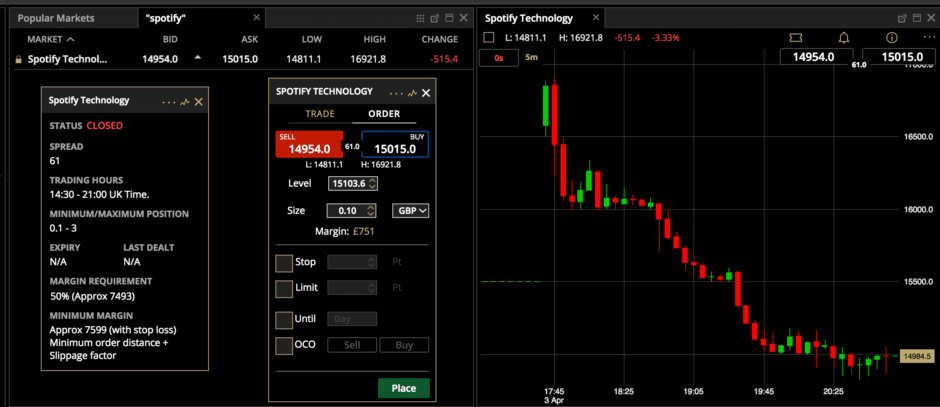Tick the checkbox in chart header

pyautogui.click(x=489, y=38)
